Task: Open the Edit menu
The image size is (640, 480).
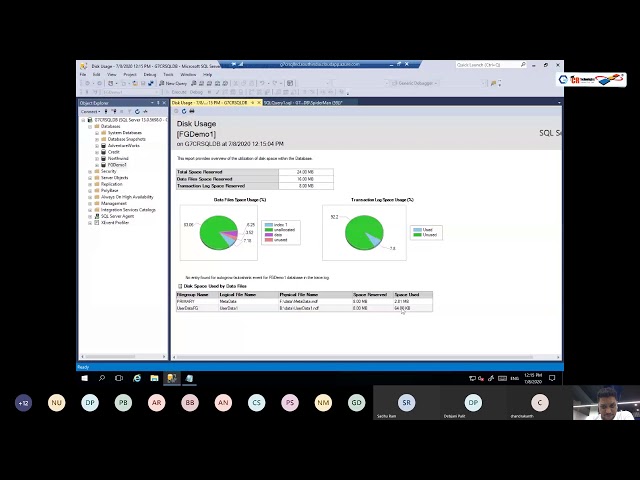Action: (96, 75)
